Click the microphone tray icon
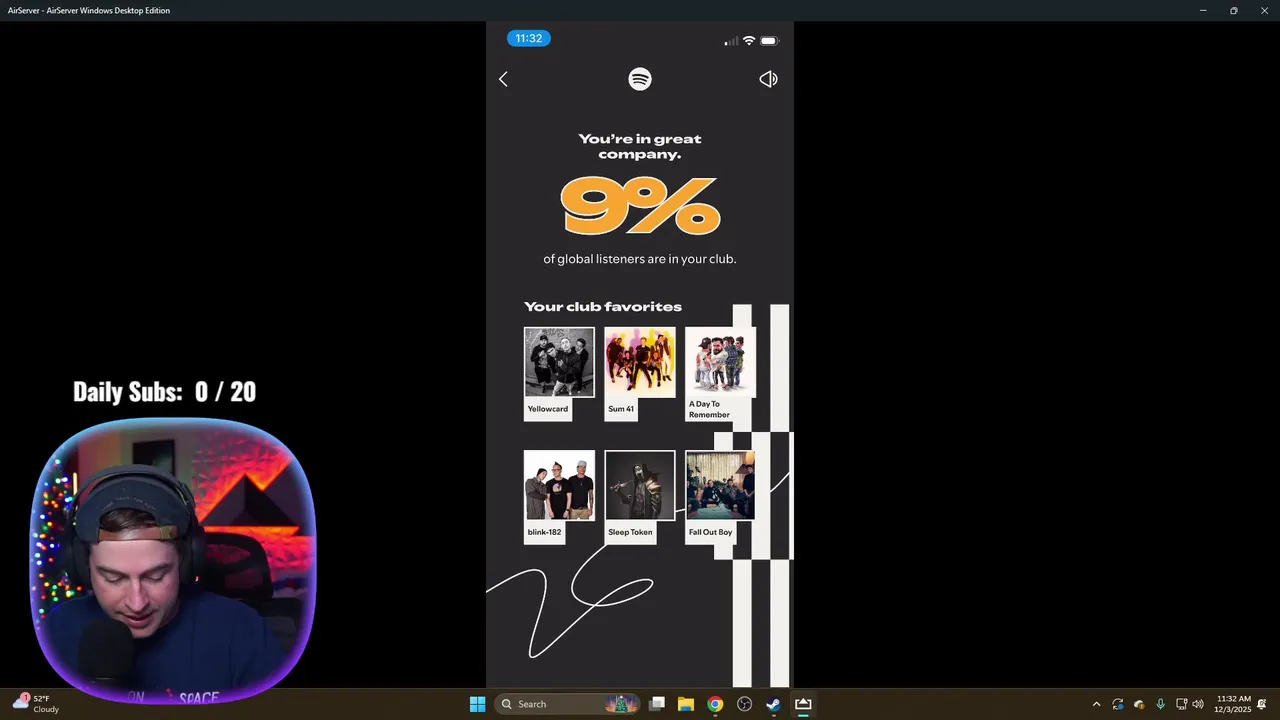 tap(1160, 704)
